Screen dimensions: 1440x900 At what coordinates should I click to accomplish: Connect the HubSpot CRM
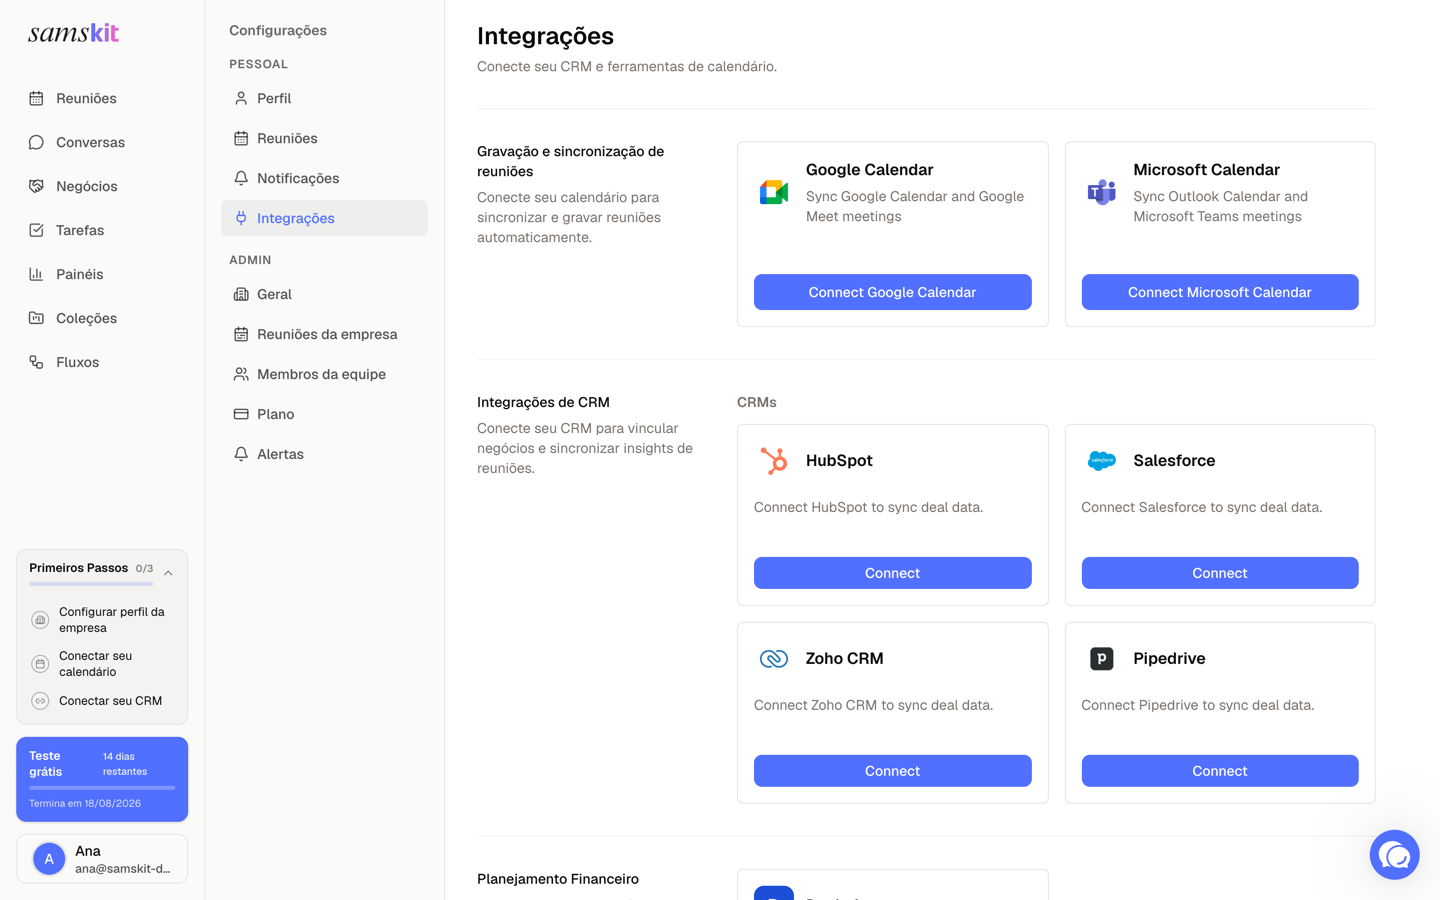pos(892,573)
